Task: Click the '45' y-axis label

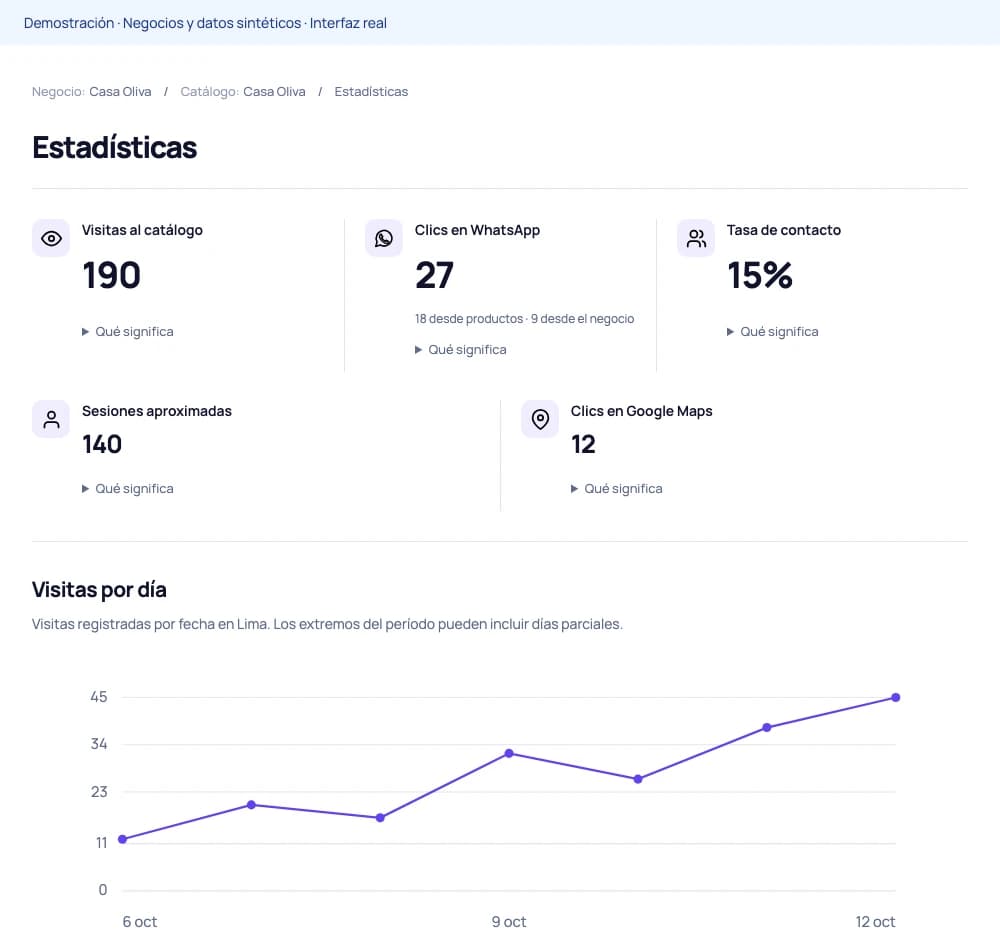Action: pos(99,697)
